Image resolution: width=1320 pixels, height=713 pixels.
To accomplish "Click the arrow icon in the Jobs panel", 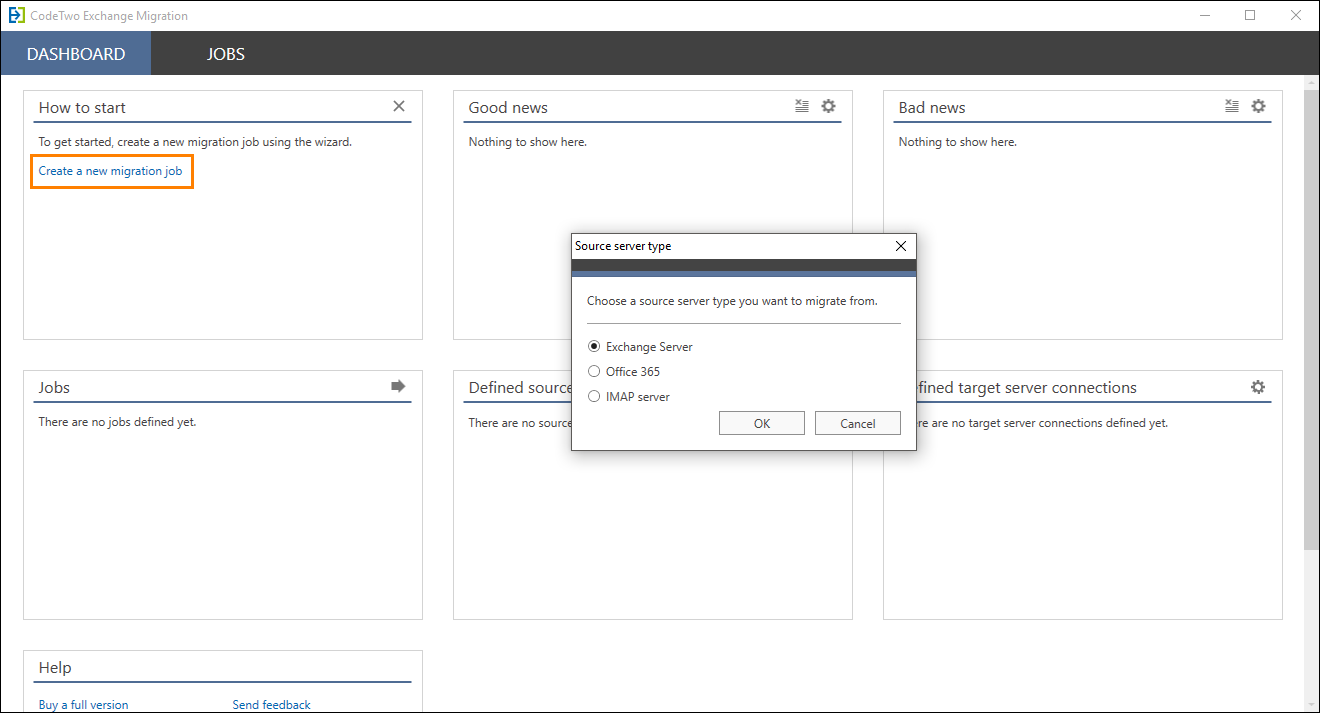I will pos(399,386).
